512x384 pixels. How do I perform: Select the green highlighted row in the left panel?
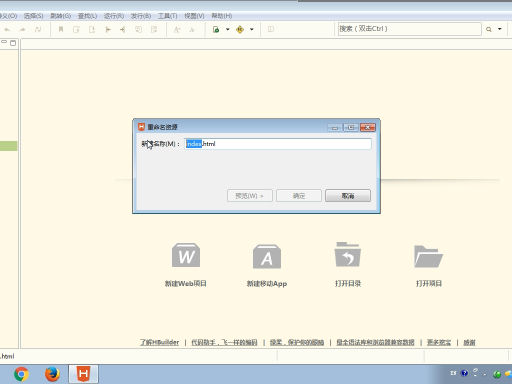9,146
